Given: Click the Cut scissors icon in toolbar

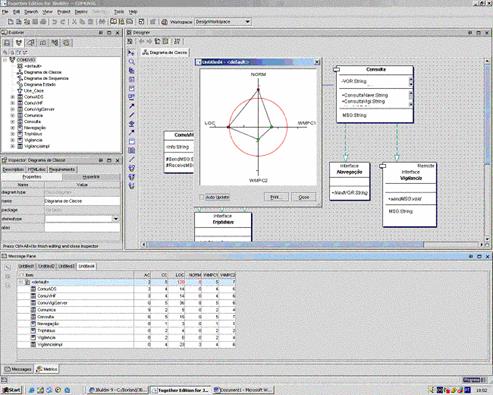Looking at the screenshot, I should [x=74, y=22].
